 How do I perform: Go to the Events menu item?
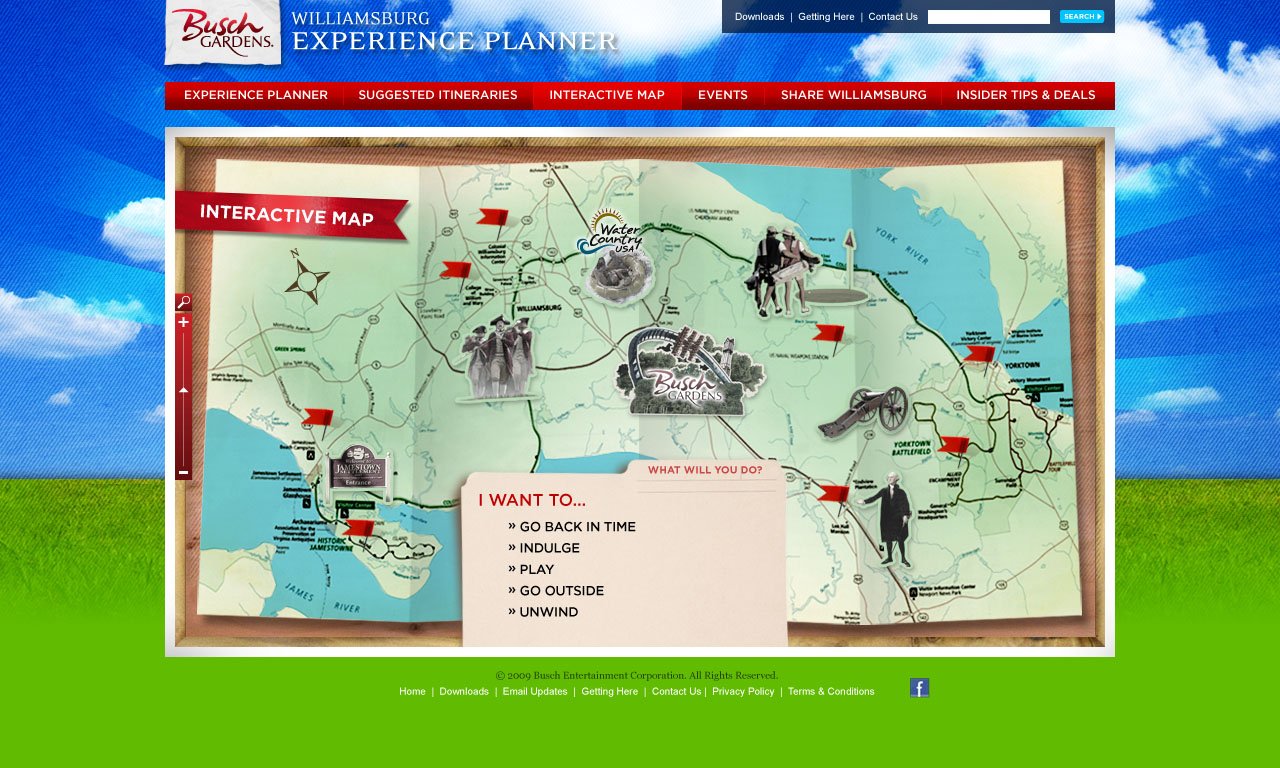(x=723, y=96)
